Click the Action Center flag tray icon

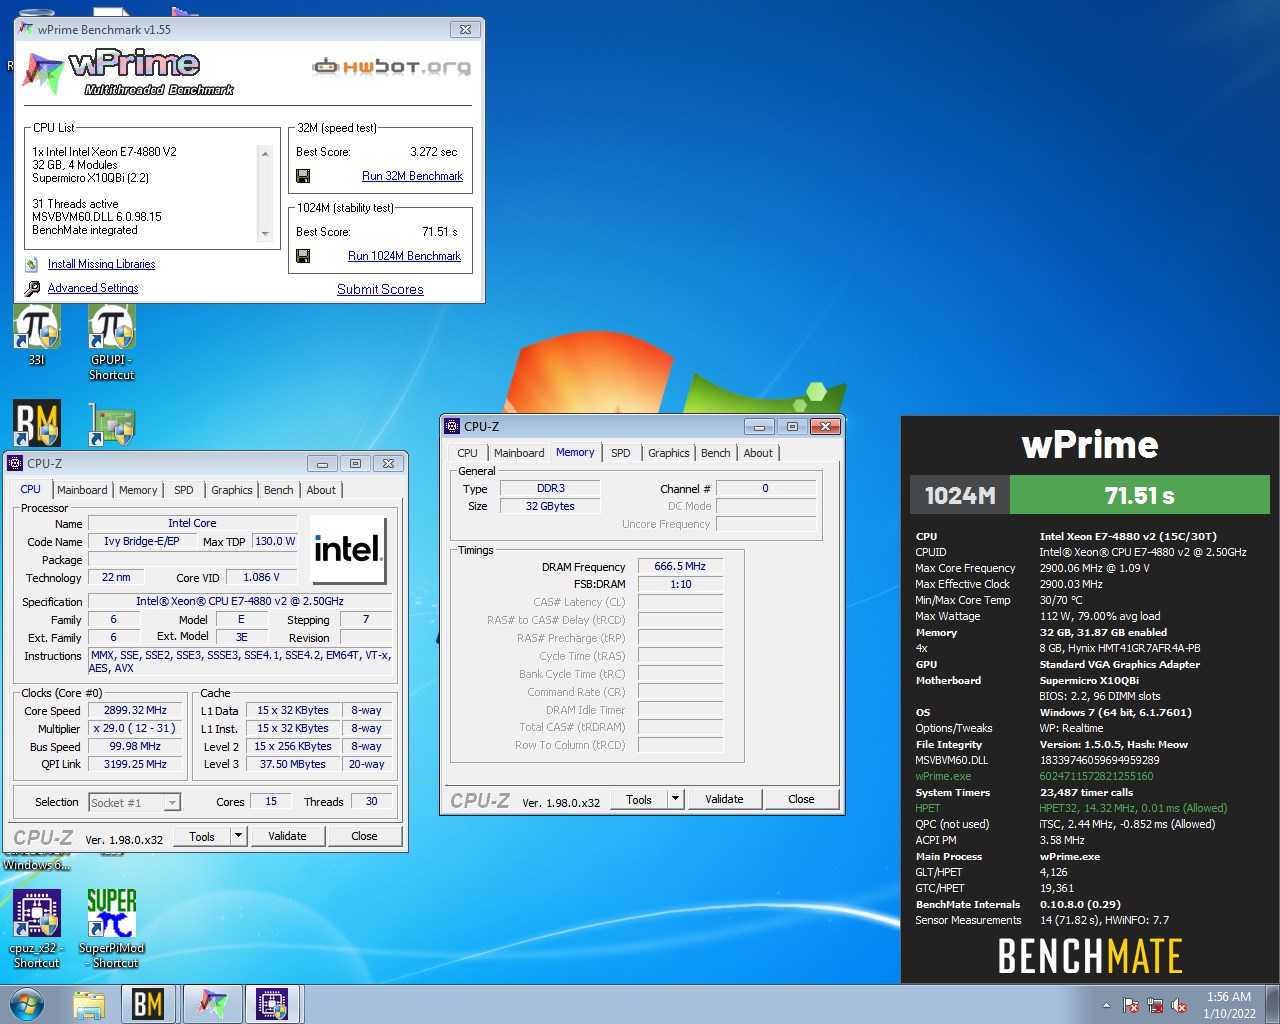1131,1005
